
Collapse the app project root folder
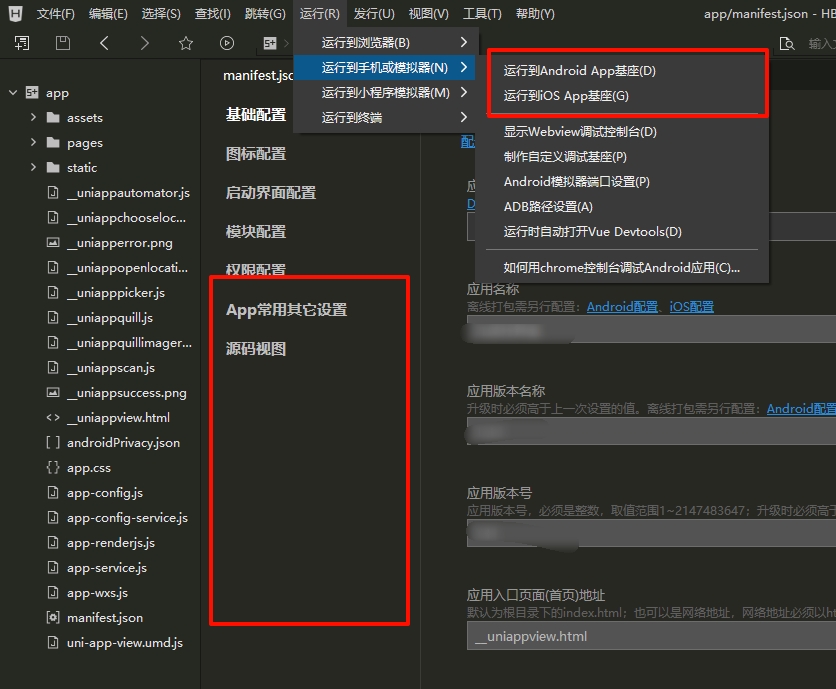coord(14,93)
